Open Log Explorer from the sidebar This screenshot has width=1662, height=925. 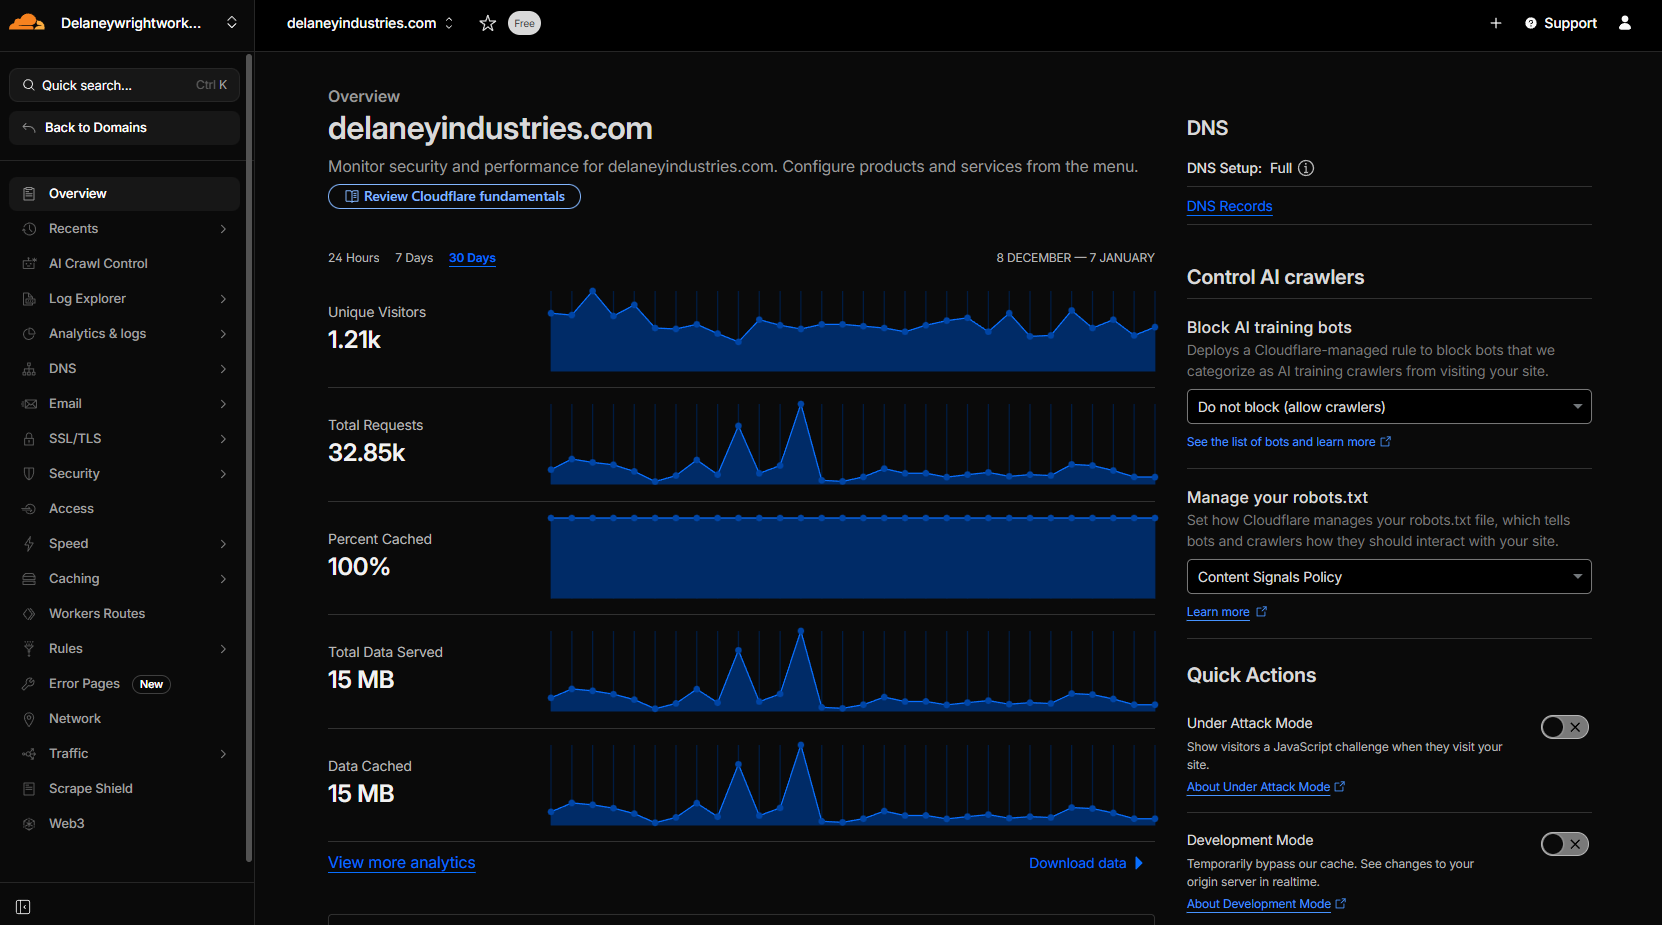click(x=87, y=298)
